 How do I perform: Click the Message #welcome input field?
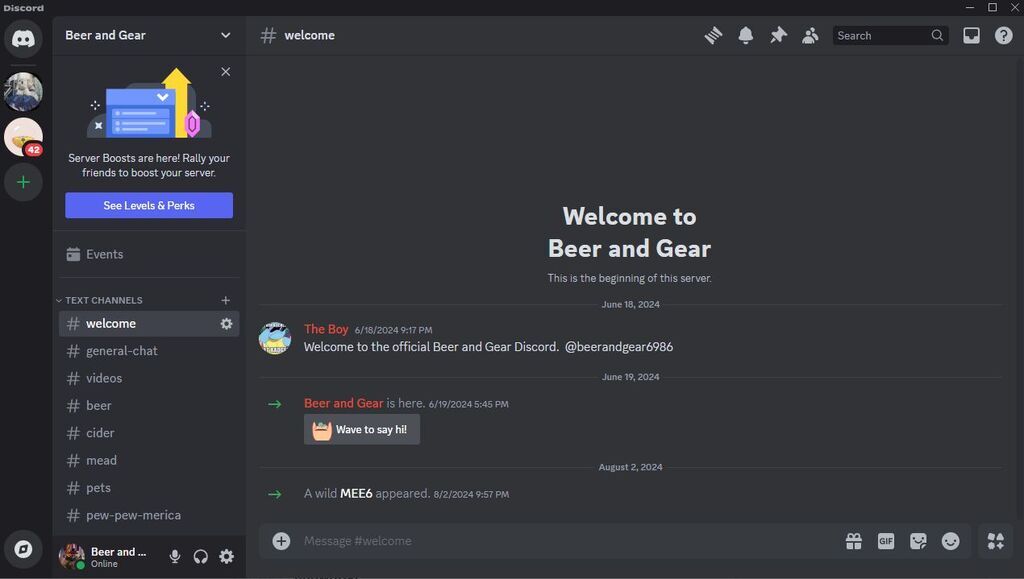[x=560, y=541]
